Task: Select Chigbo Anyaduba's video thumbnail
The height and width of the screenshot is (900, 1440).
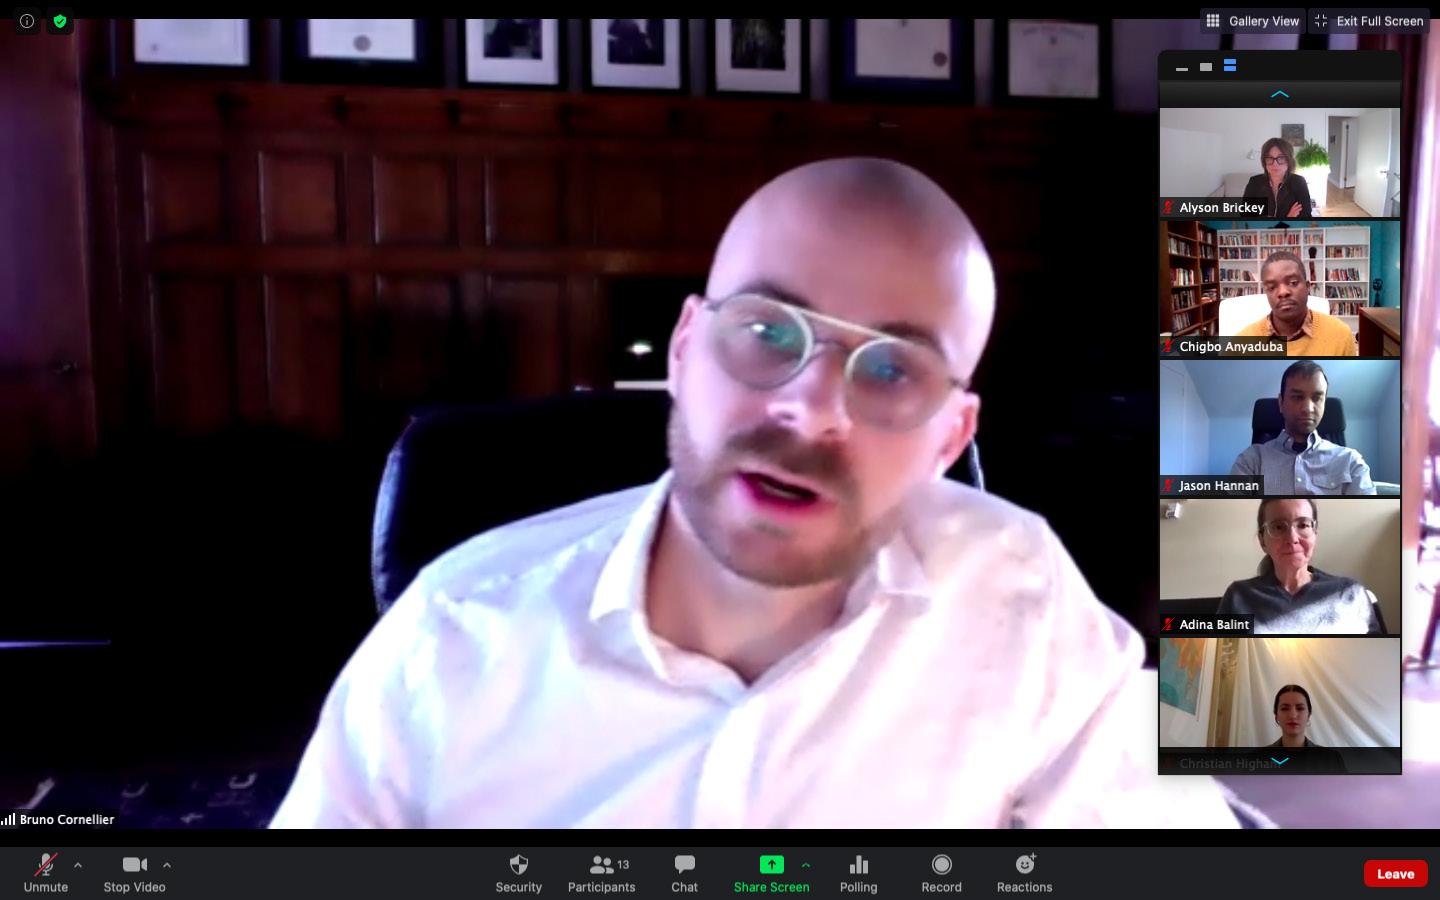Action: (1280, 289)
